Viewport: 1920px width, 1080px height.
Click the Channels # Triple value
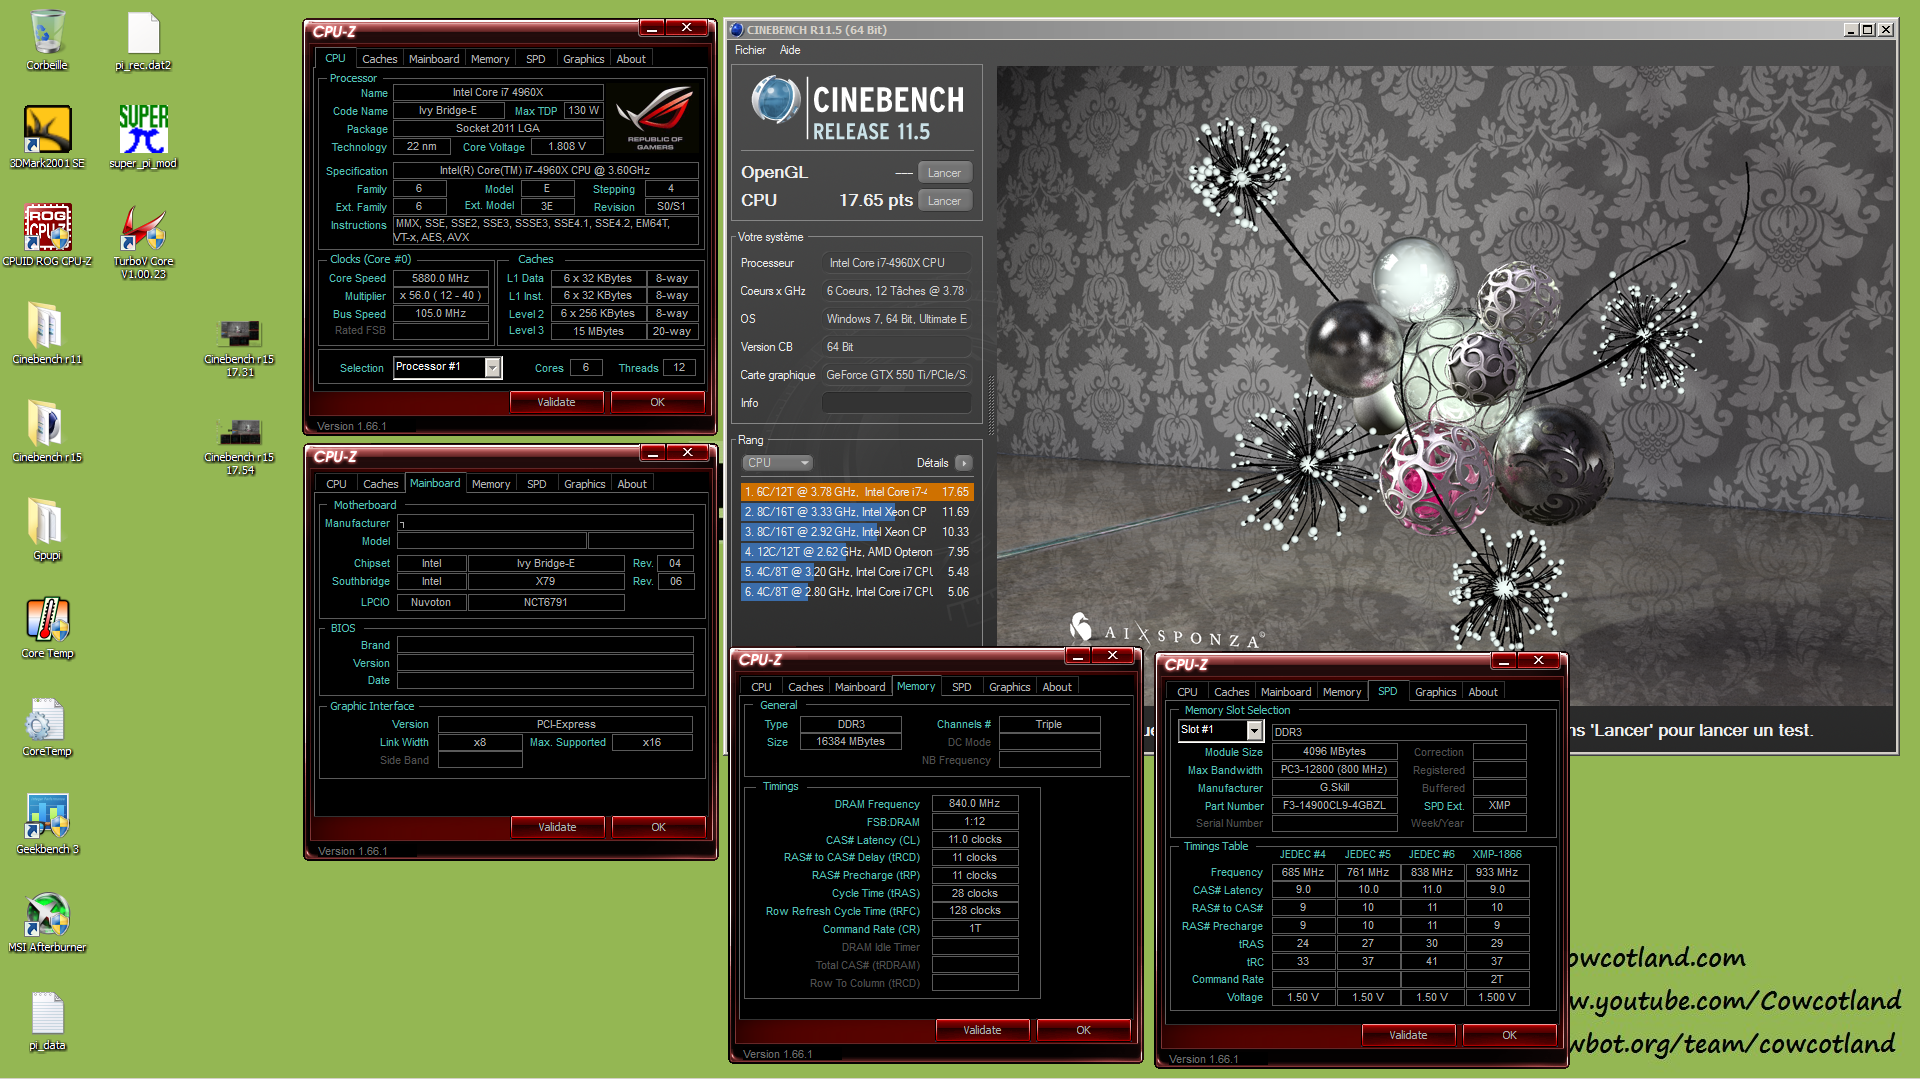pyautogui.click(x=1049, y=725)
